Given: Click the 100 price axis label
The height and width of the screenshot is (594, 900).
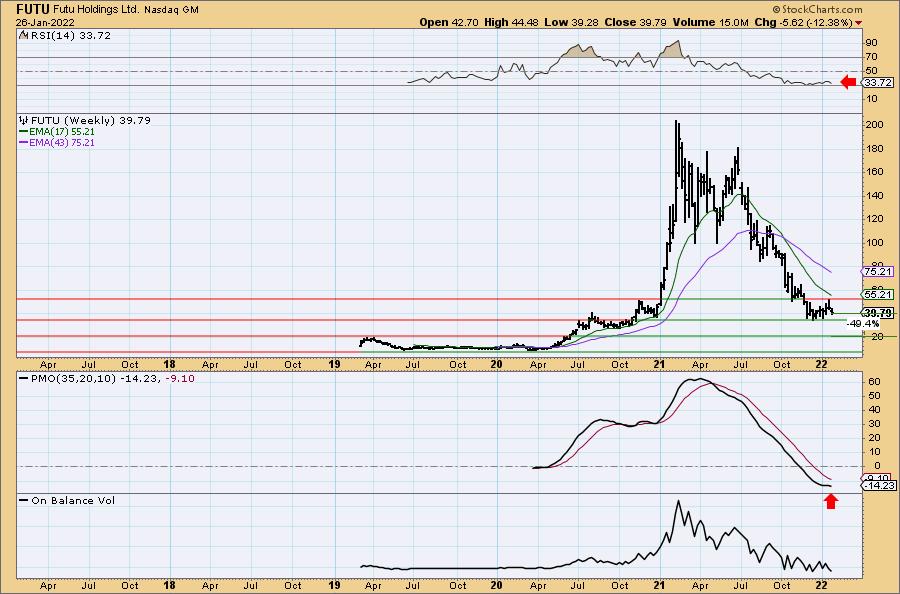Looking at the screenshot, I should 875,242.
